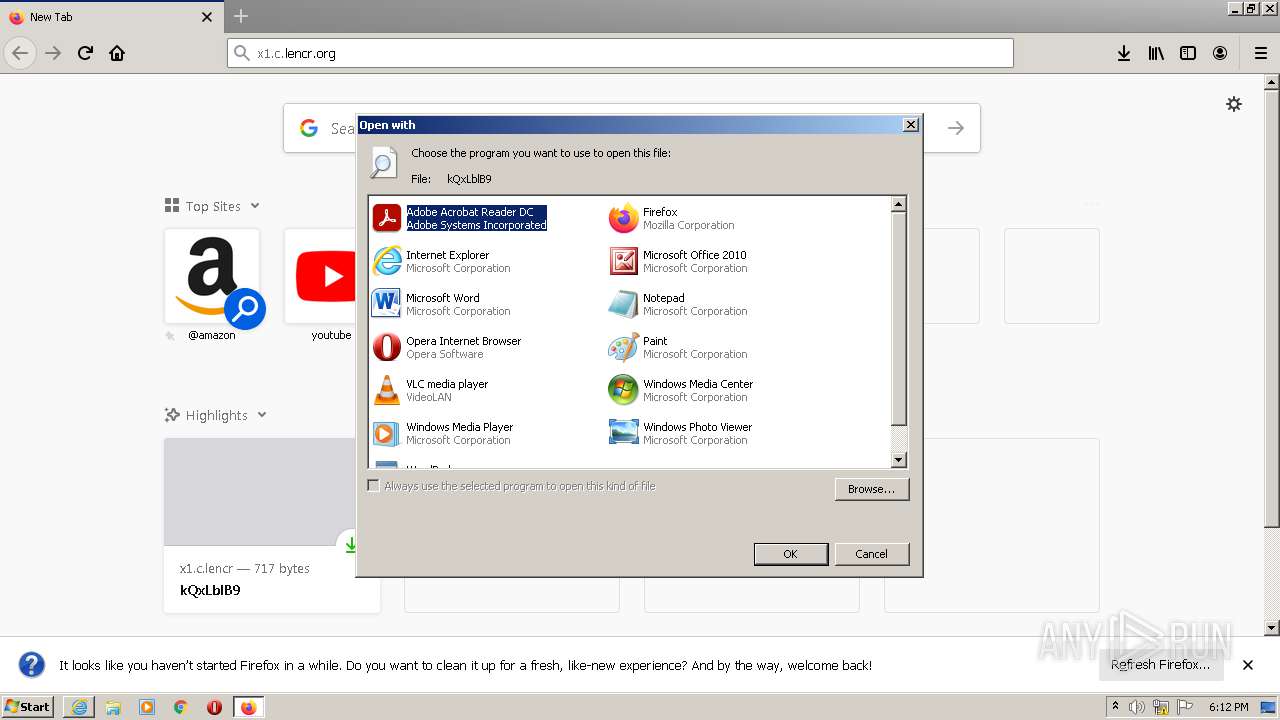
Task: Open Firefox library icon
Action: pyautogui.click(x=1156, y=53)
